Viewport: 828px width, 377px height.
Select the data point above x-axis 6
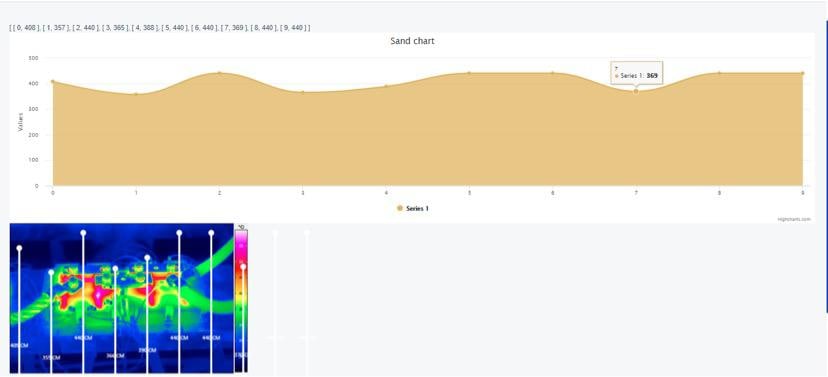pyautogui.click(x=552, y=73)
